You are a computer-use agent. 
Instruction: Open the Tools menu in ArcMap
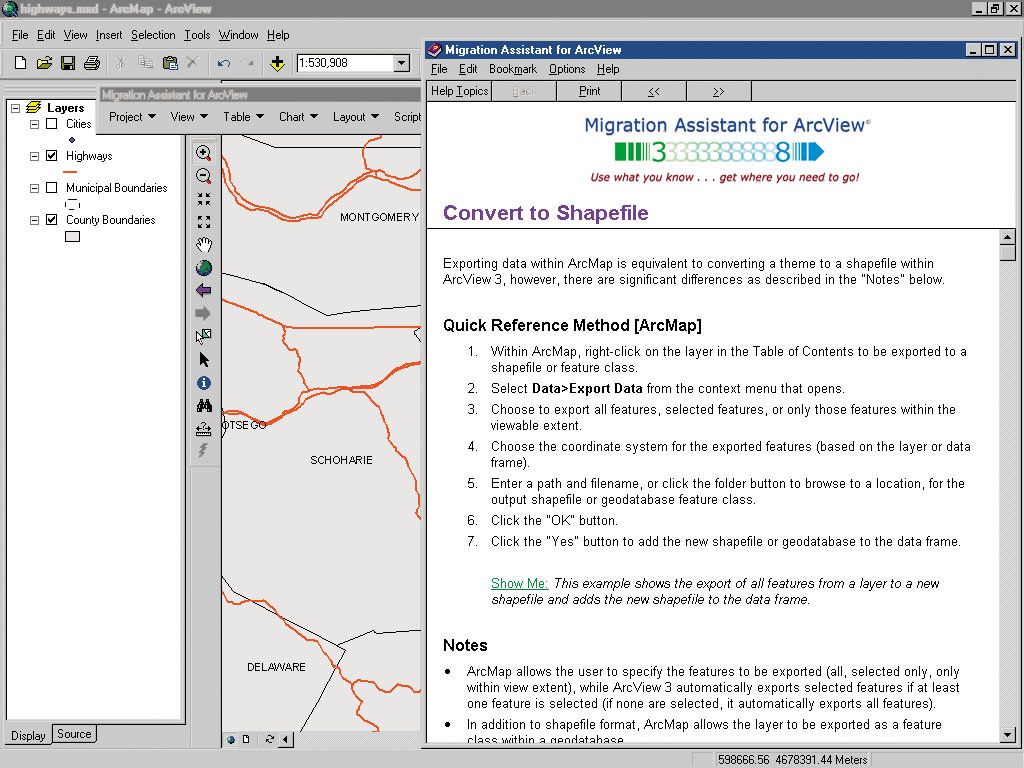[x=197, y=35]
